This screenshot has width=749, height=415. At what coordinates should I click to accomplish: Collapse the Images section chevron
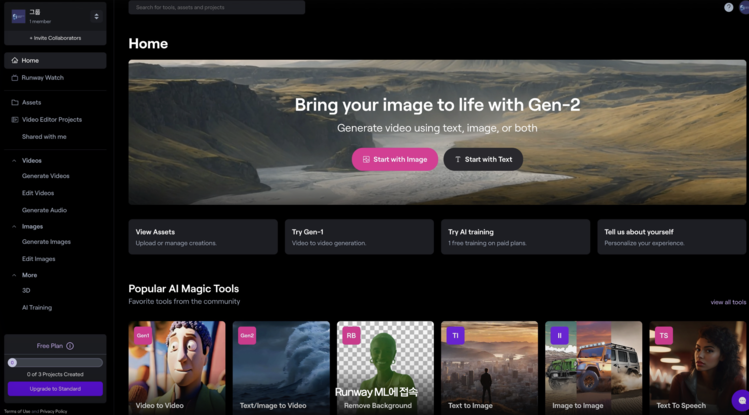tap(14, 227)
